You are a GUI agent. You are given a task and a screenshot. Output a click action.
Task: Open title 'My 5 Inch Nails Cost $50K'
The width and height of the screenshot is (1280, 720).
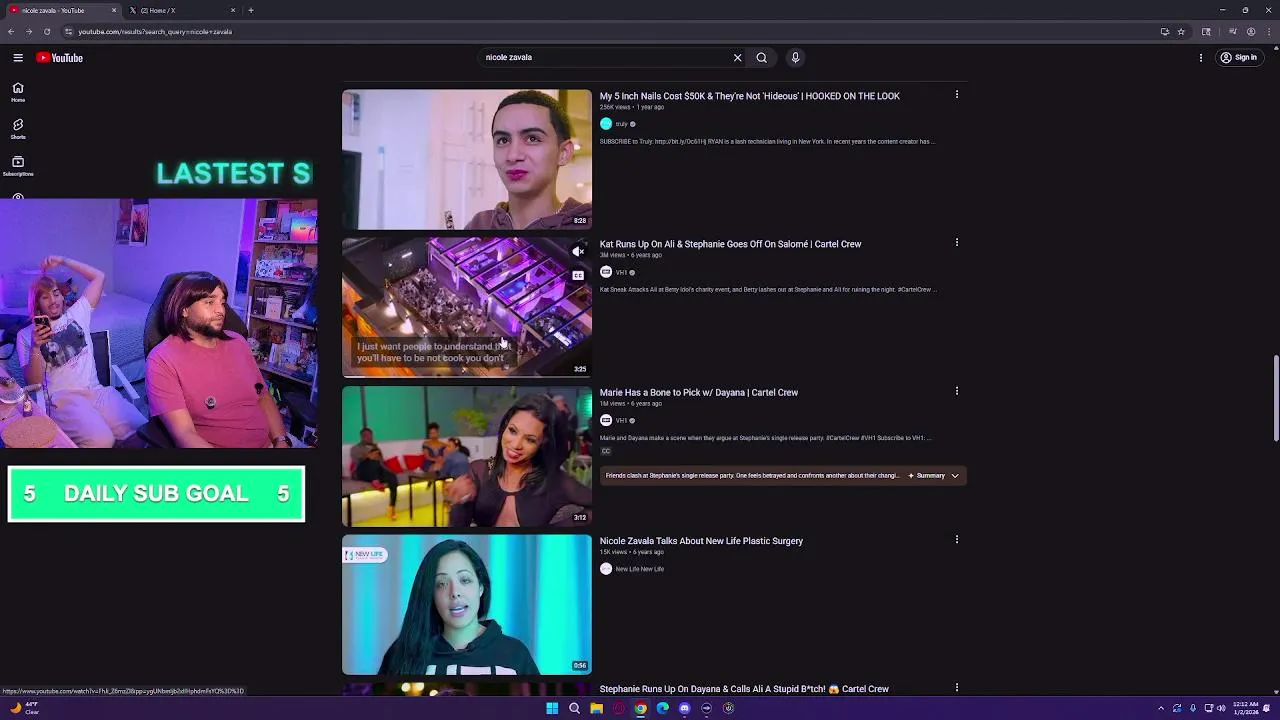(750, 96)
